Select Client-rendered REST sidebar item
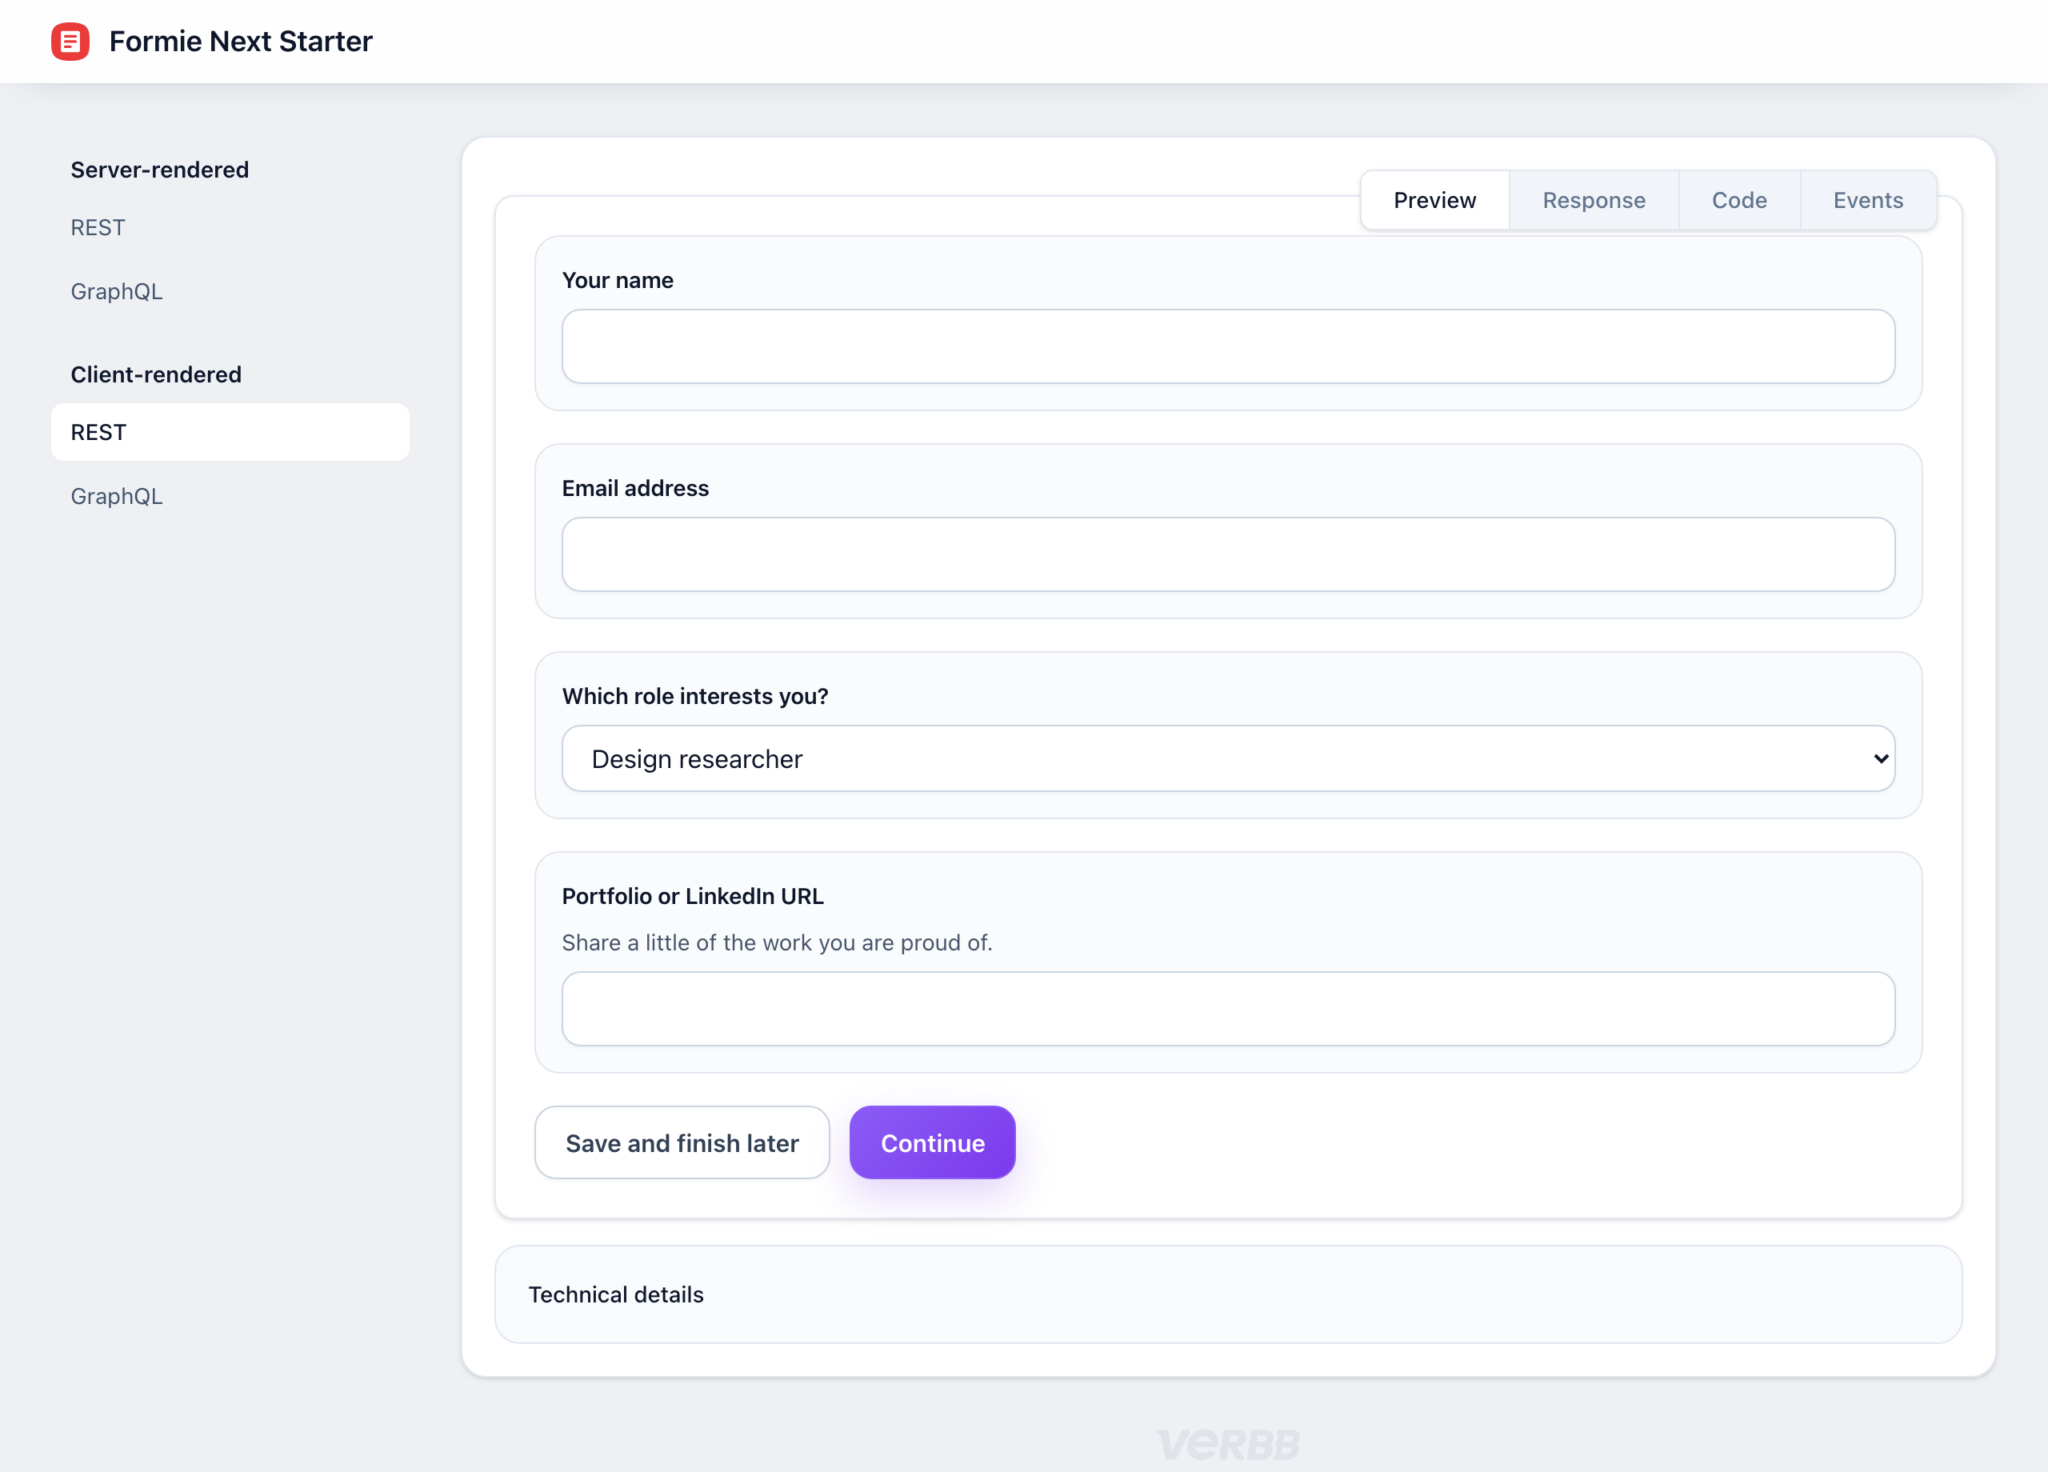This screenshot has height=1472, width=2048. click(230, 432)
